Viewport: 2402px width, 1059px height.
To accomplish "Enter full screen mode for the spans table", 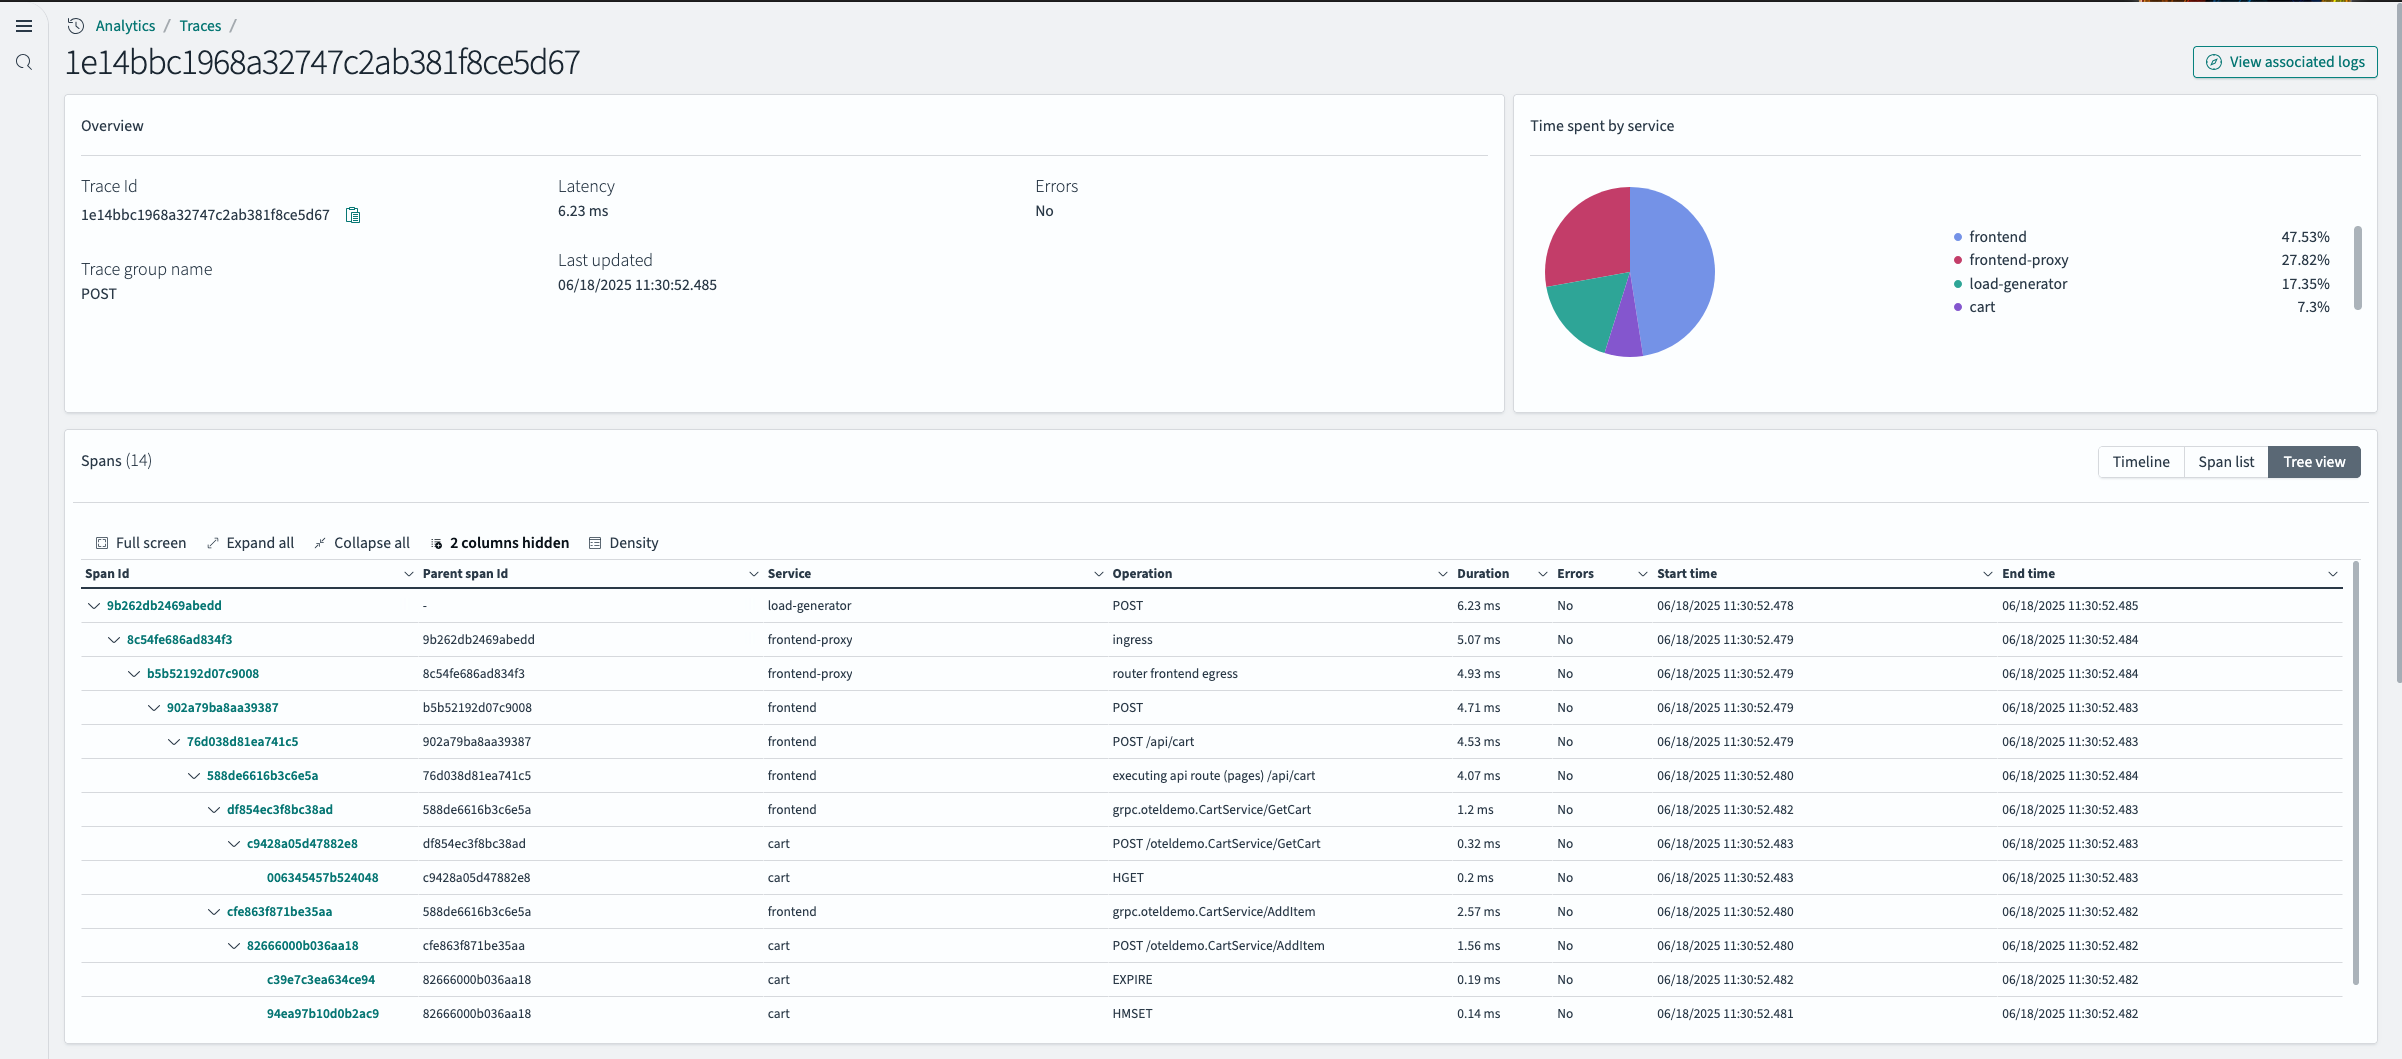I will click(x=141, y=542).
